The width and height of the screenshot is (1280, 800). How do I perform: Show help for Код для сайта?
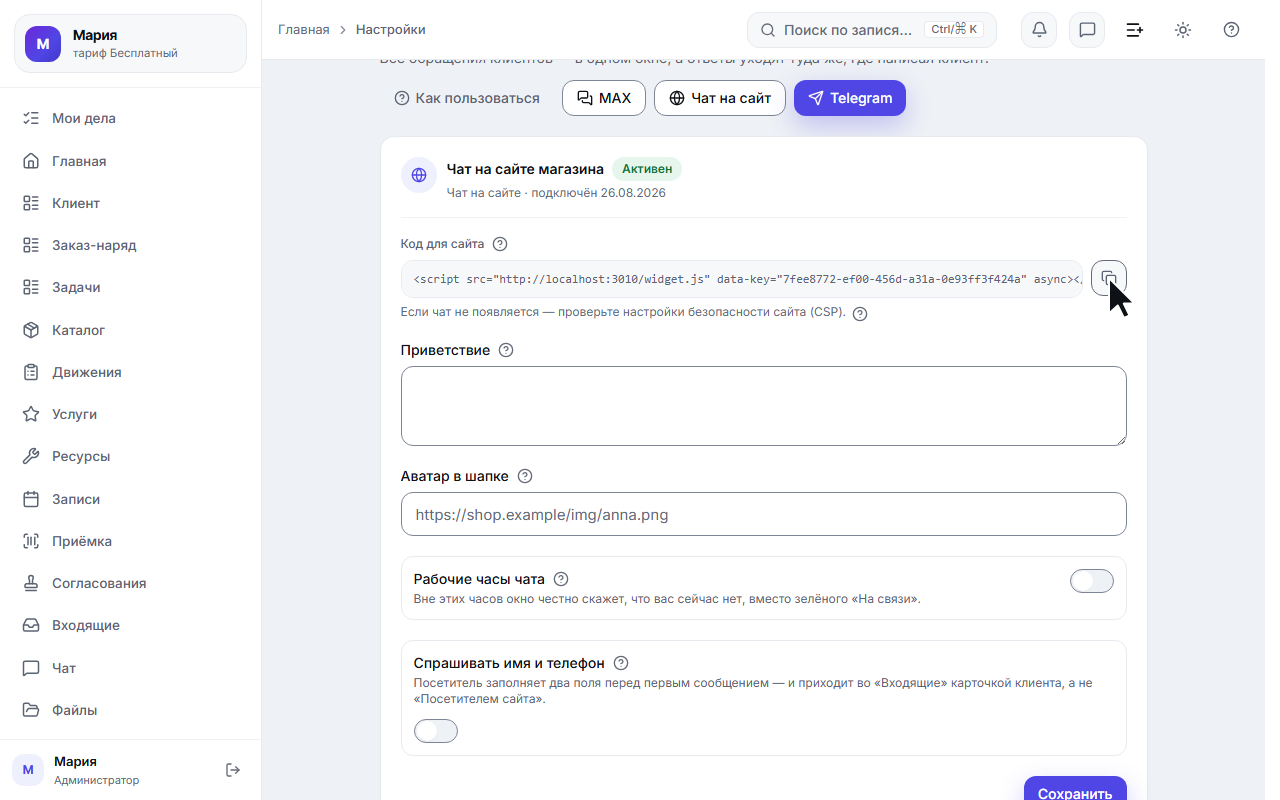point(501,244)
